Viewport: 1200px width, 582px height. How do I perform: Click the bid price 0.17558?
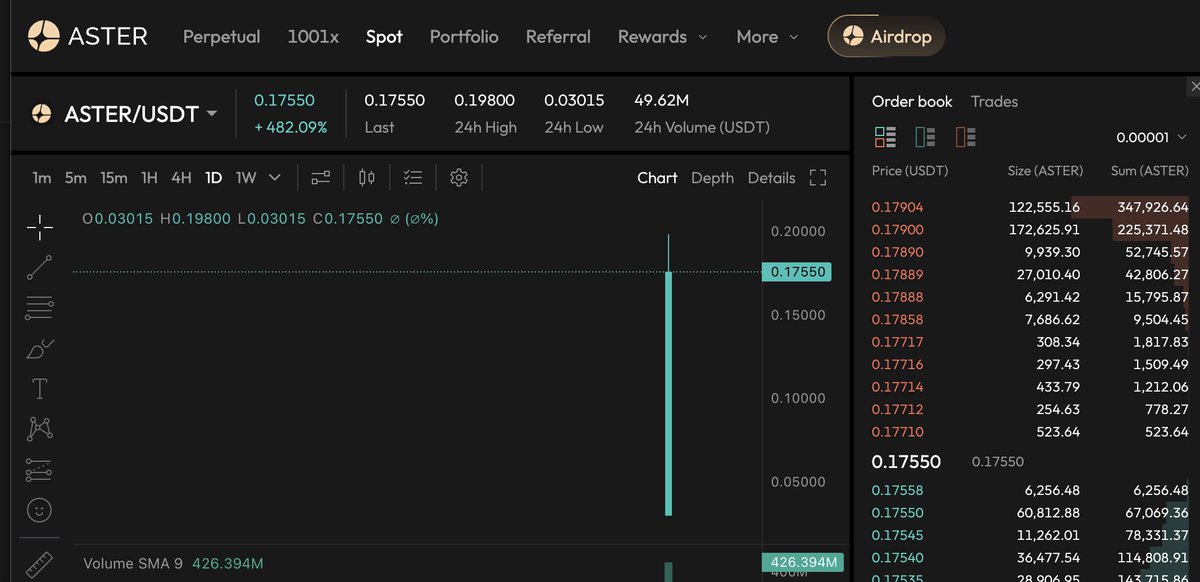pyautogui.click(x=897, y=490)
